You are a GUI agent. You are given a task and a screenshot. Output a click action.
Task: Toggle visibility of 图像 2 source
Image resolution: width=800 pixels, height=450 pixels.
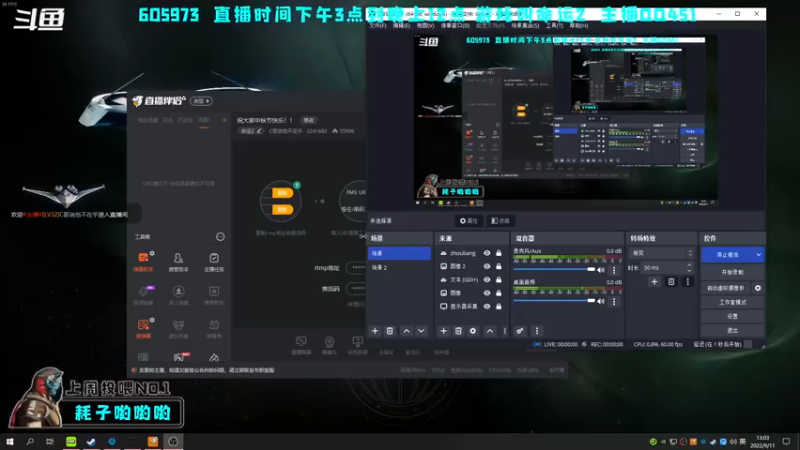487,266
